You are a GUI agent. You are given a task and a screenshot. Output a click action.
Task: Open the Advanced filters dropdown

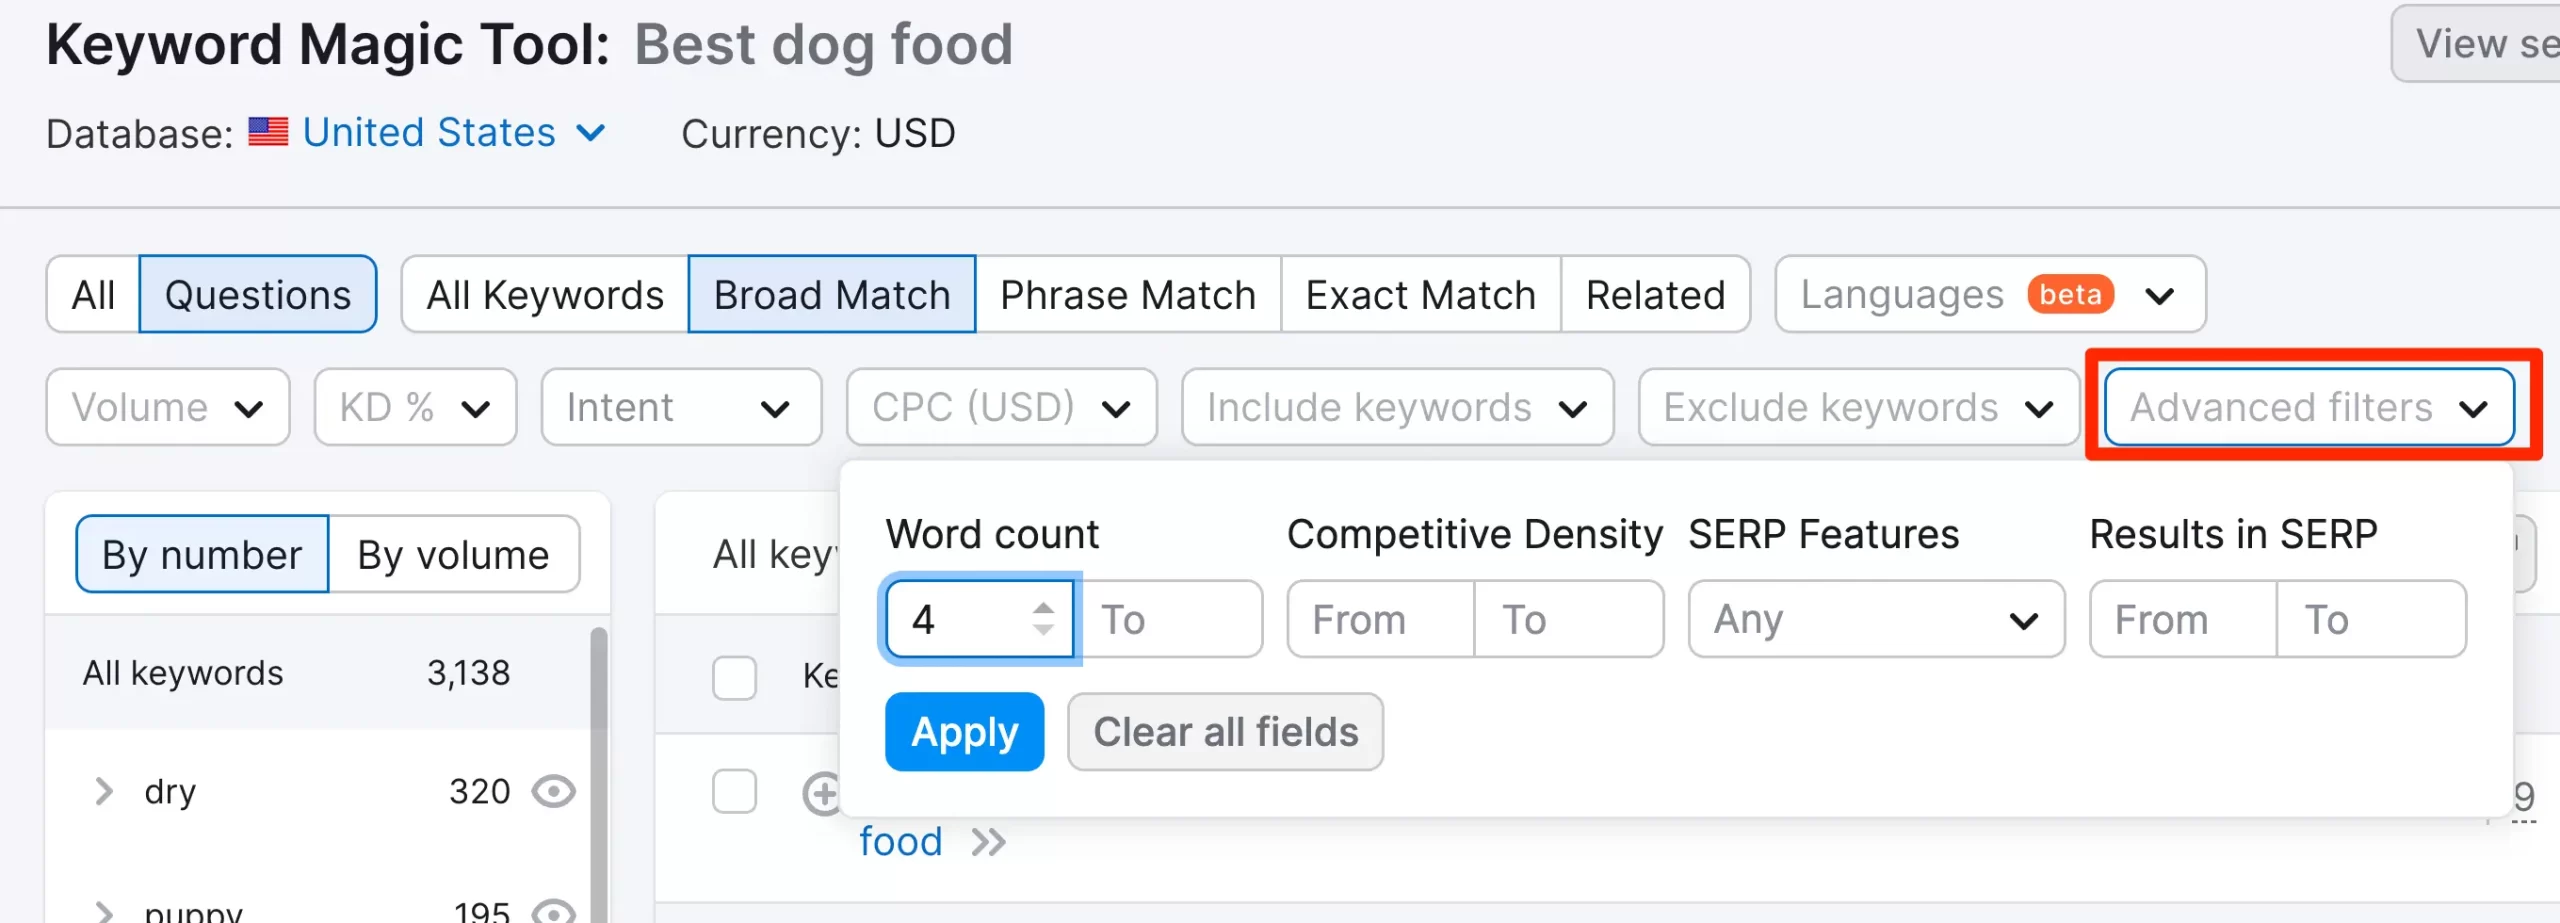click(2309, 407)
